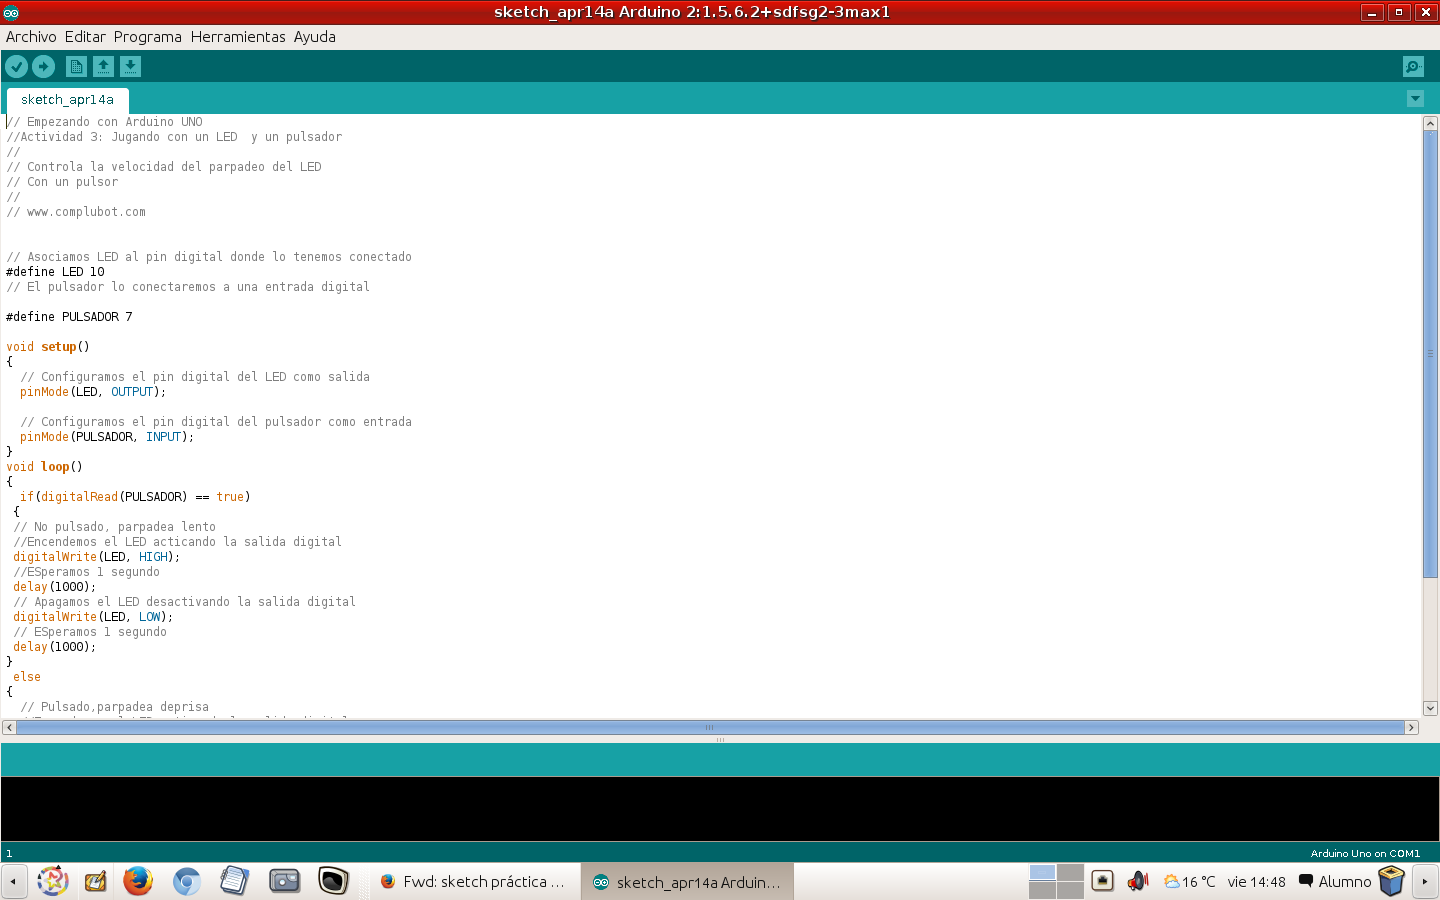The height and width of the screenshot is (900, 1440).
Task: Click the wired network tray icon
Action: pos(1102,881)
